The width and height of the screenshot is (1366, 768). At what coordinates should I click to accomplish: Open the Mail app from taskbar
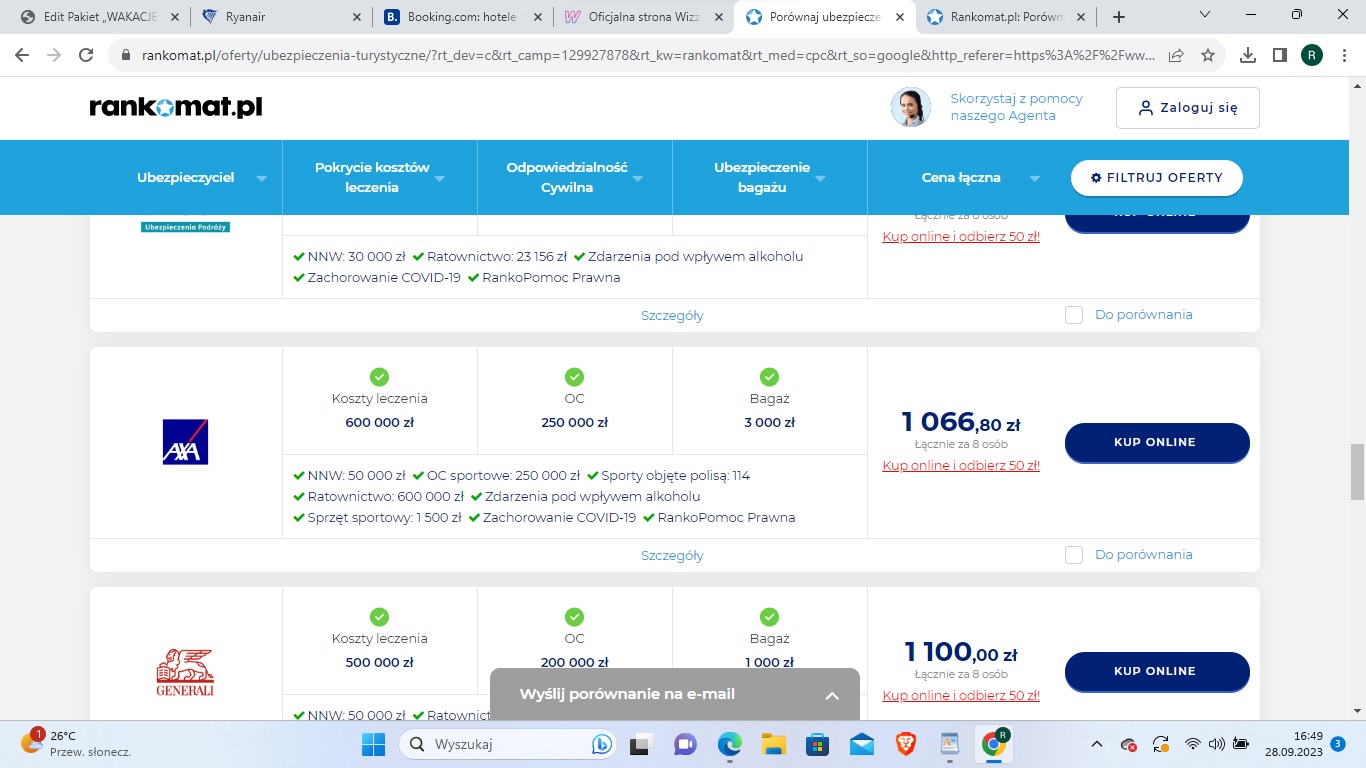[861, 744]
